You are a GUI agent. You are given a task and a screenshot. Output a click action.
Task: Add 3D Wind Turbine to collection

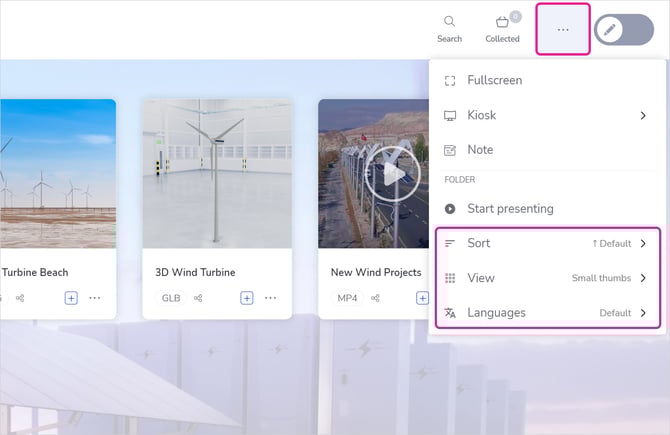247,298
